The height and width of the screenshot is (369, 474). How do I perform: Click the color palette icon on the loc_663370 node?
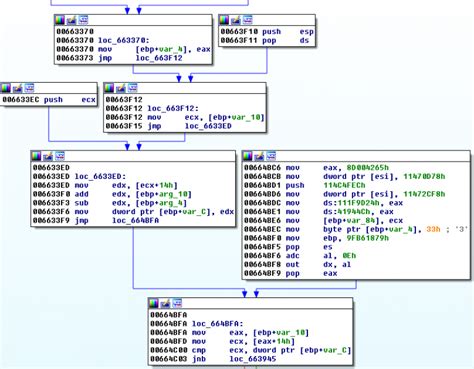(60, 20)
